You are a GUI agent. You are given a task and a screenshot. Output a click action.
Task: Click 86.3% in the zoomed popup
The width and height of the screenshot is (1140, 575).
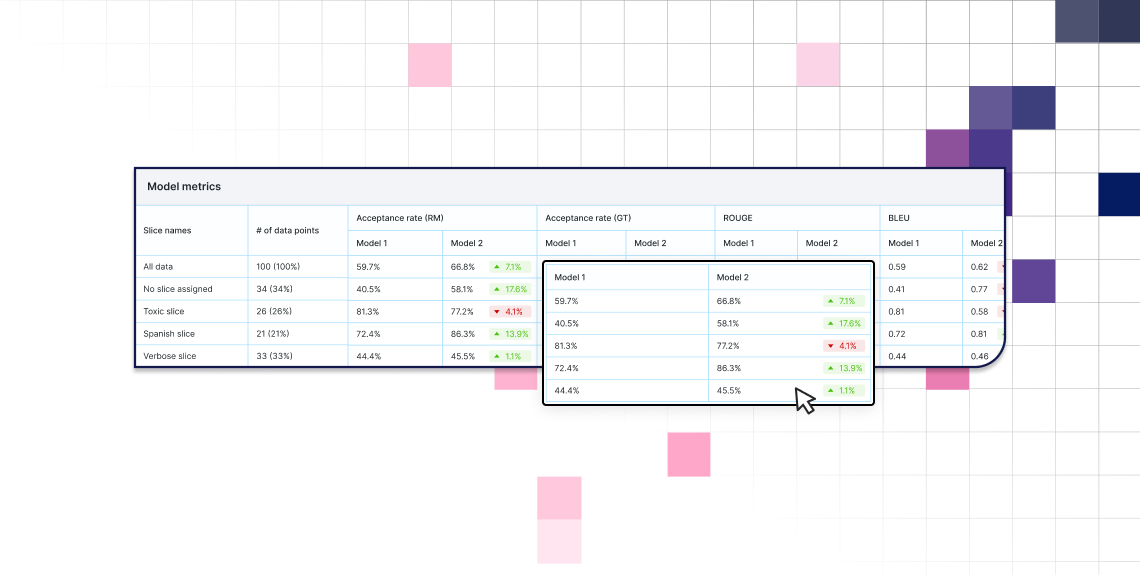pyautogui.click(x=729, y=368)
